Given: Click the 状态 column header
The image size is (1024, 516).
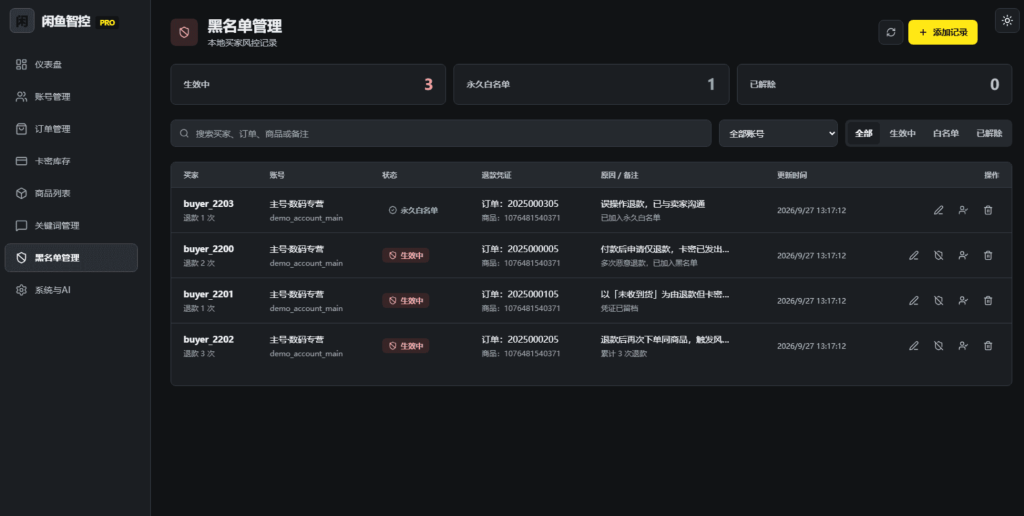Looking at the screenshot, I should point(389,175).
